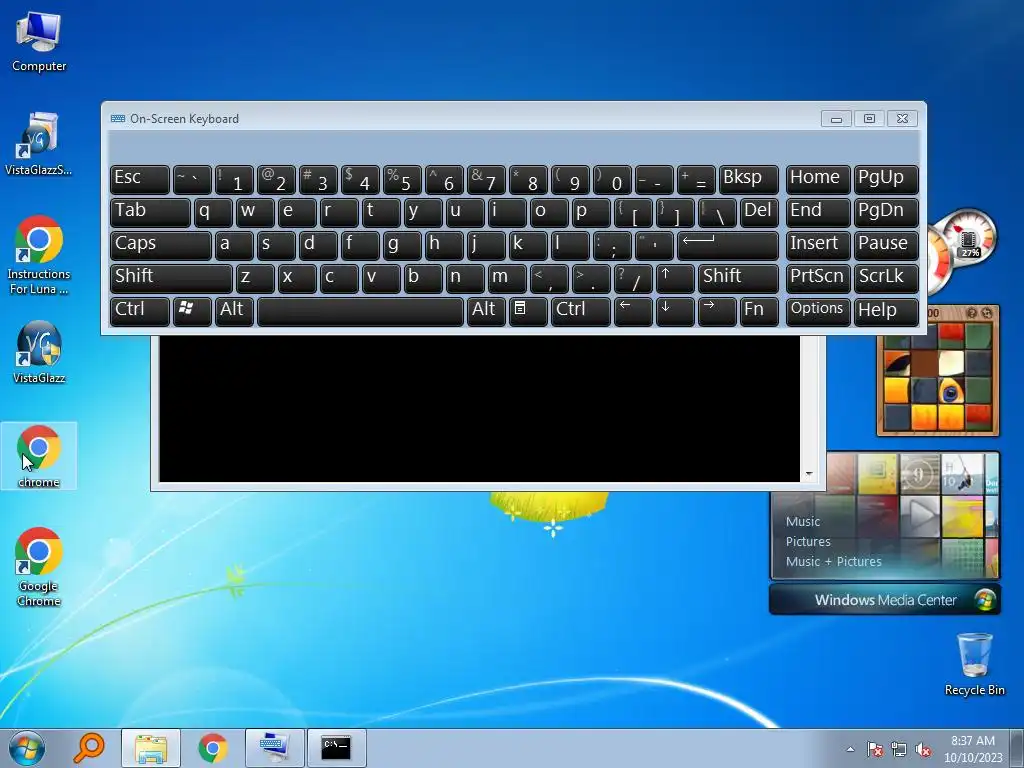The width and height of the screenshot is (1024, 768).
Task: Toggle the Caps lock key
Action: 160,246
